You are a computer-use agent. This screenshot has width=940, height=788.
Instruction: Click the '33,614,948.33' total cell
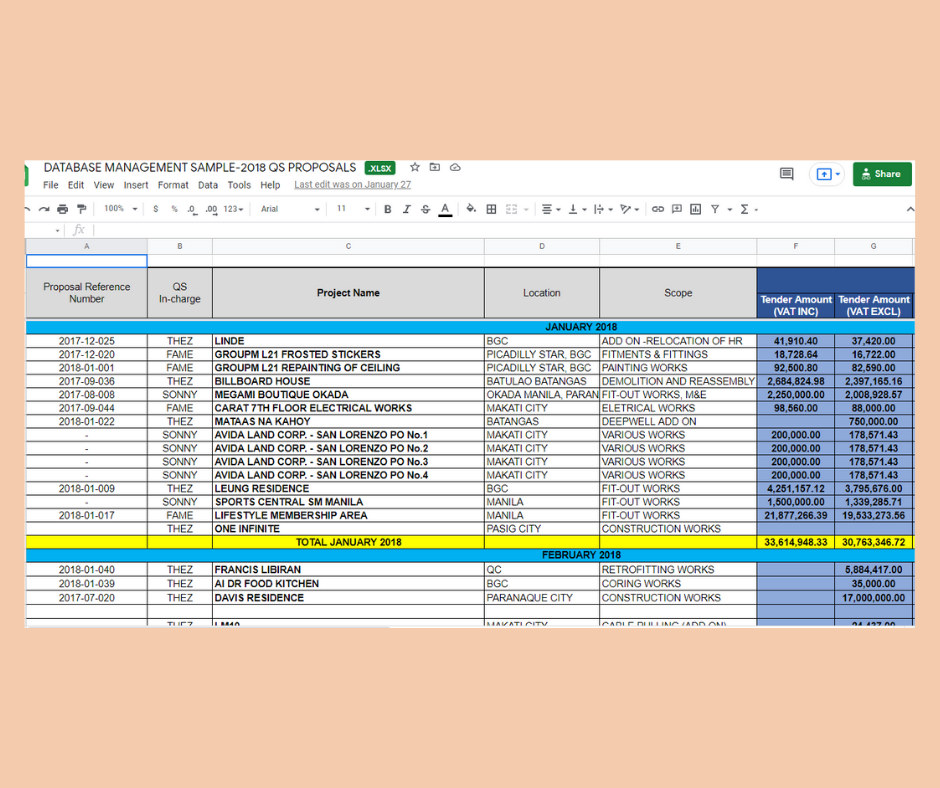click(x=796, y=542)
